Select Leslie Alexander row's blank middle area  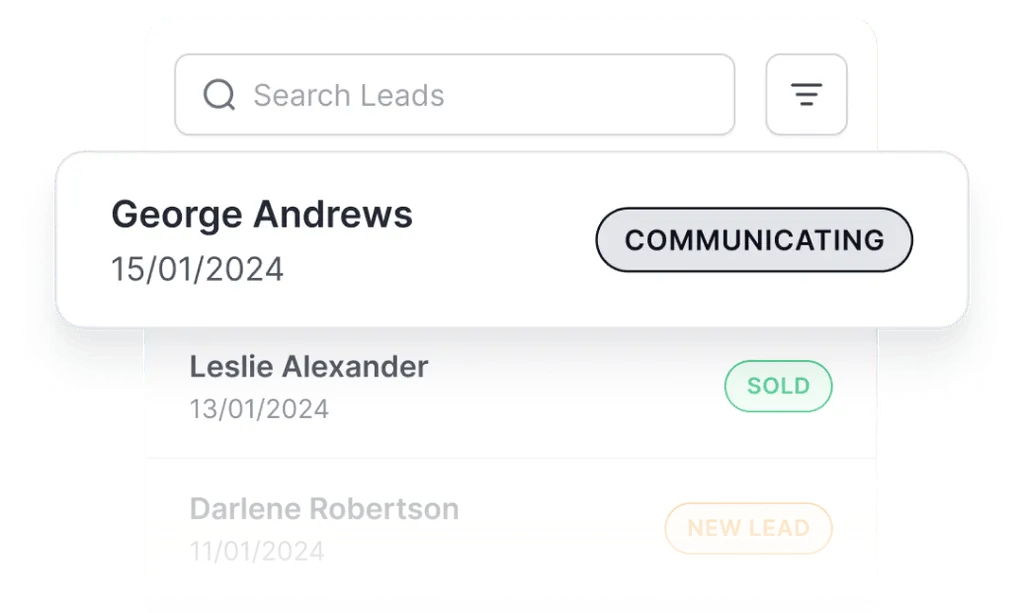tap(570, 388)
